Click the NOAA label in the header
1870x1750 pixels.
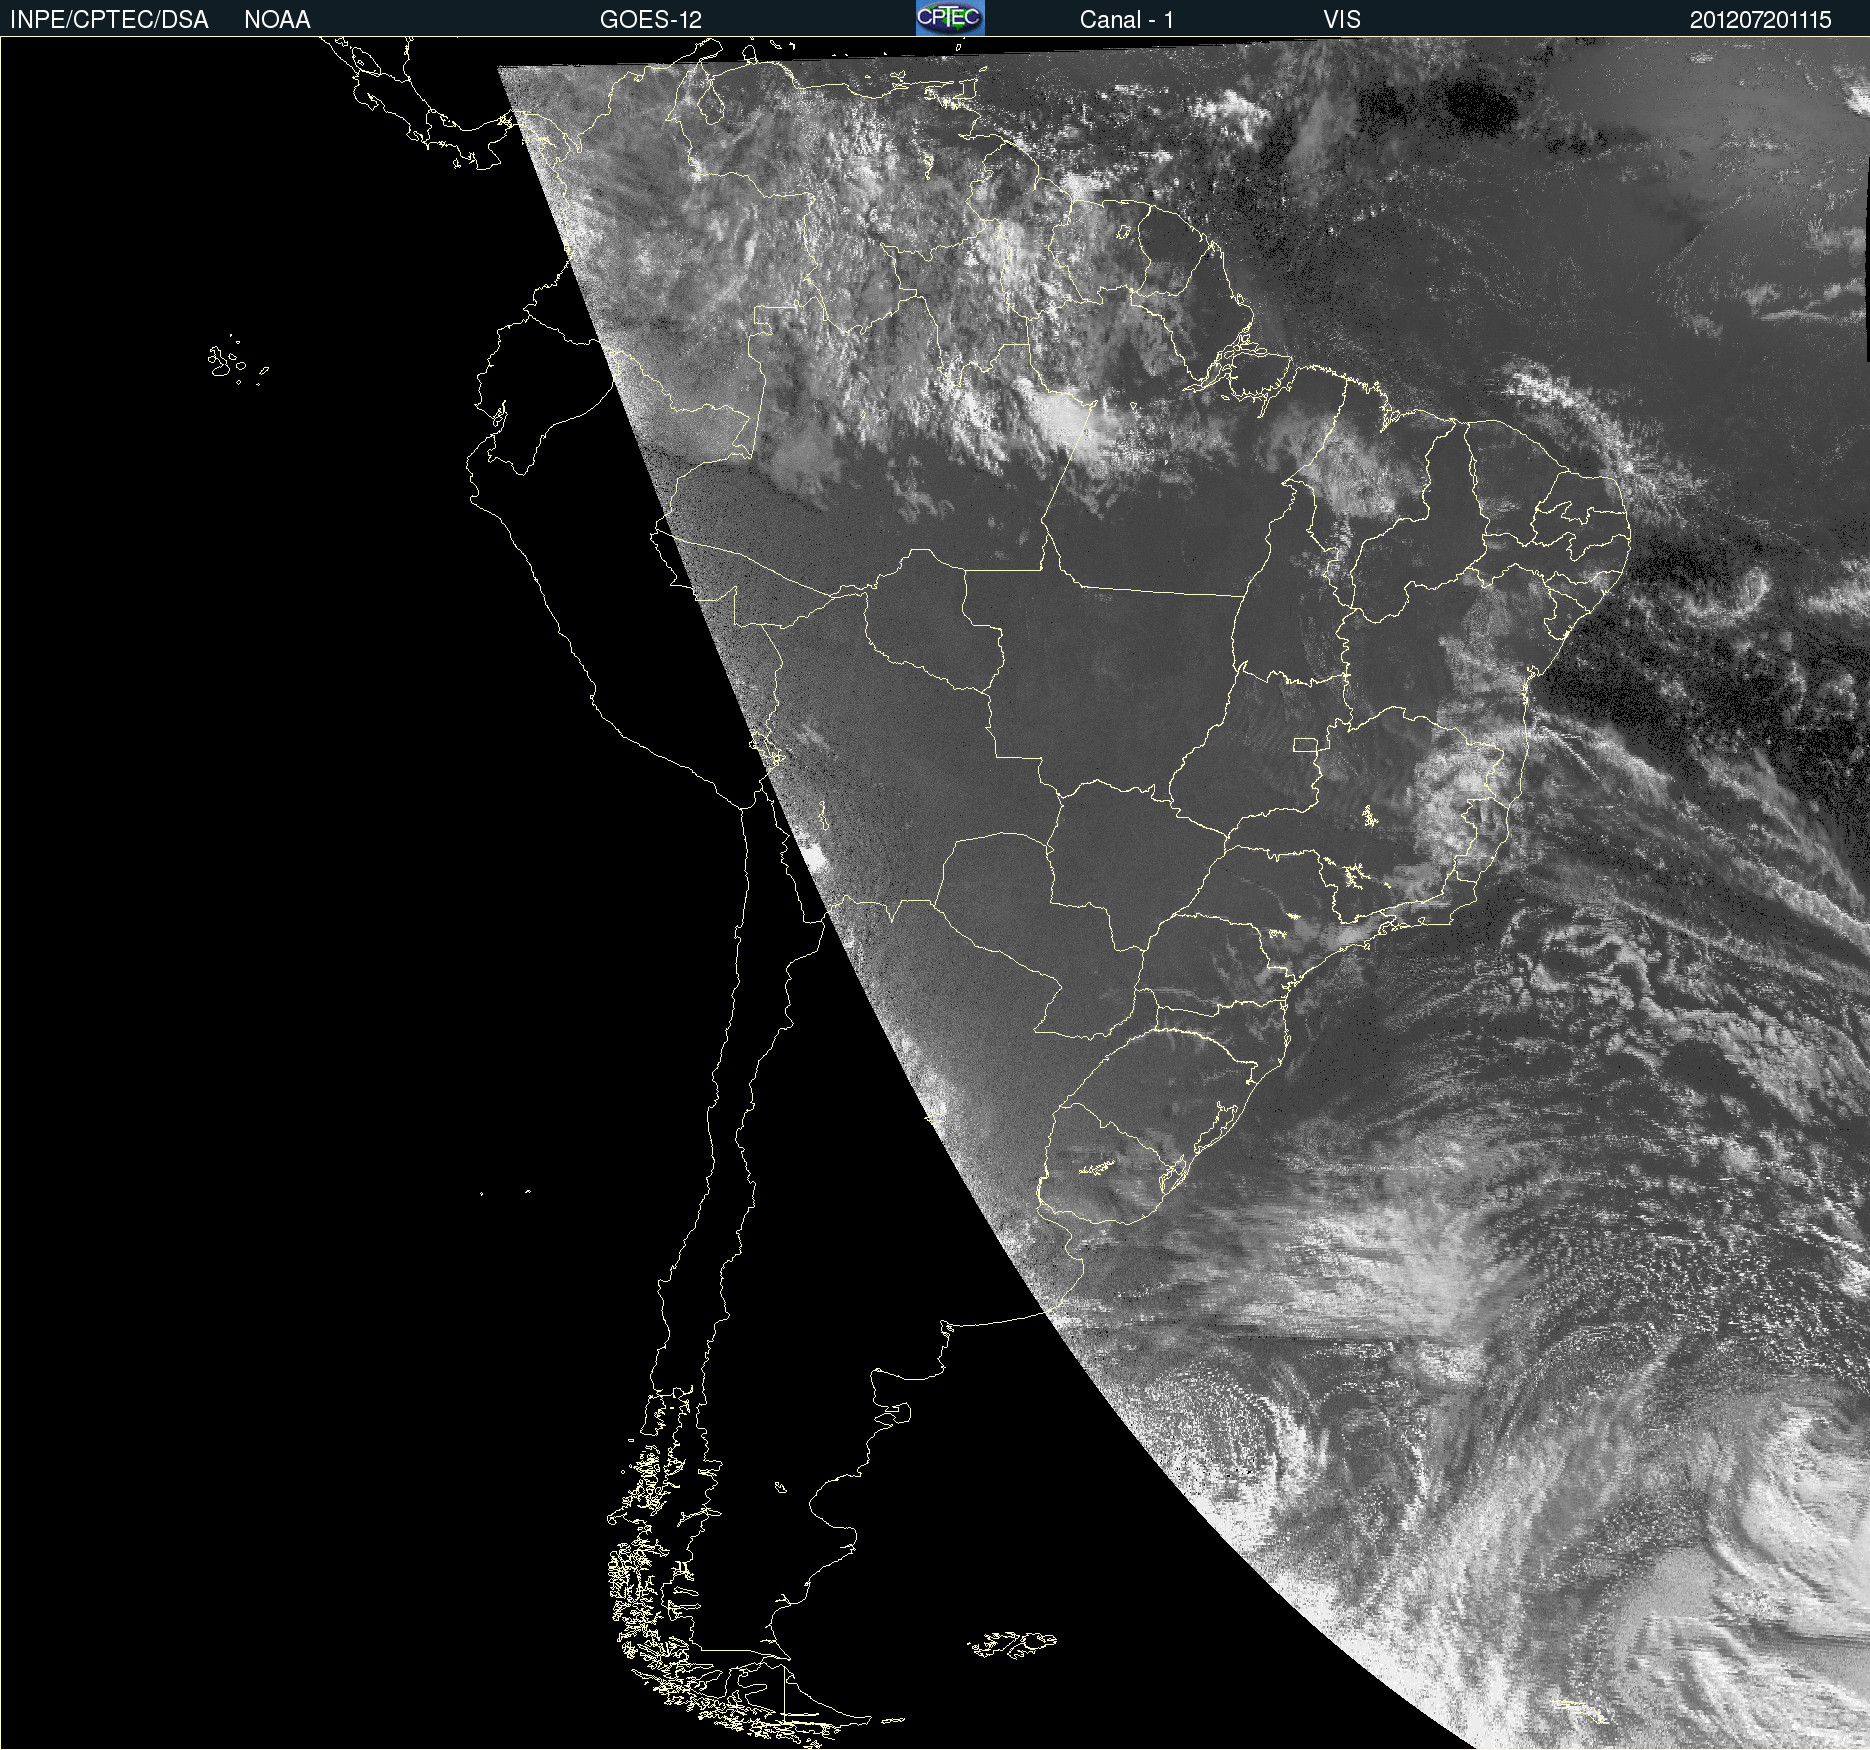(277, 20)
